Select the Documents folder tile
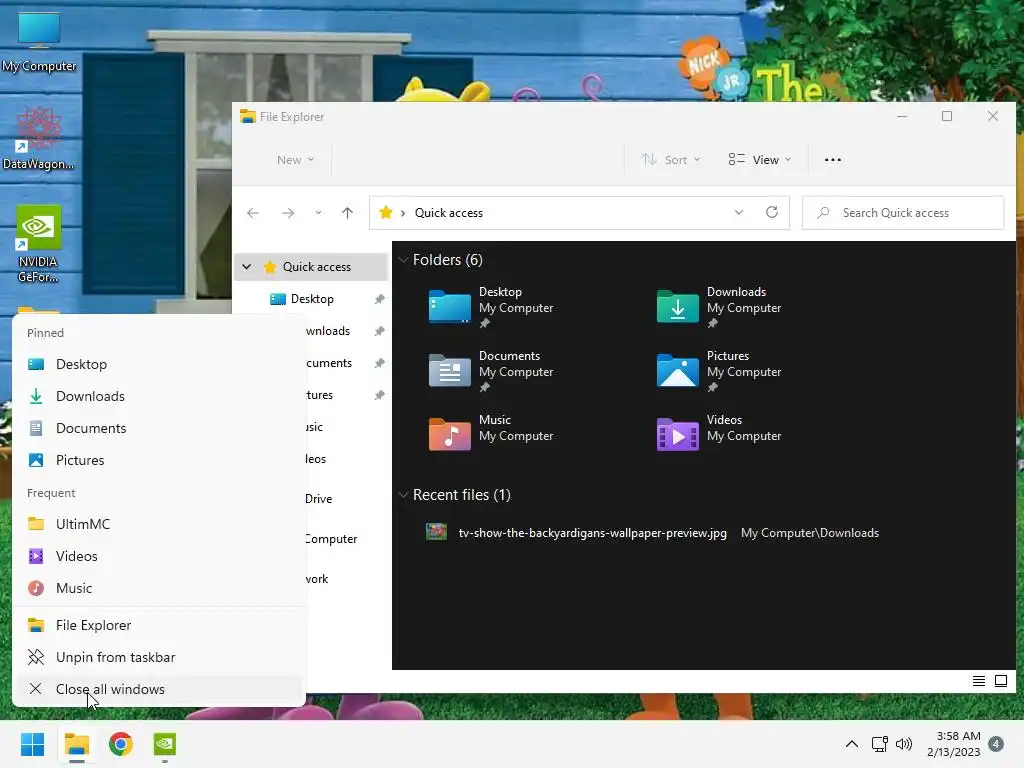This screenshot has width=1024, height=768. coord(491,371)
